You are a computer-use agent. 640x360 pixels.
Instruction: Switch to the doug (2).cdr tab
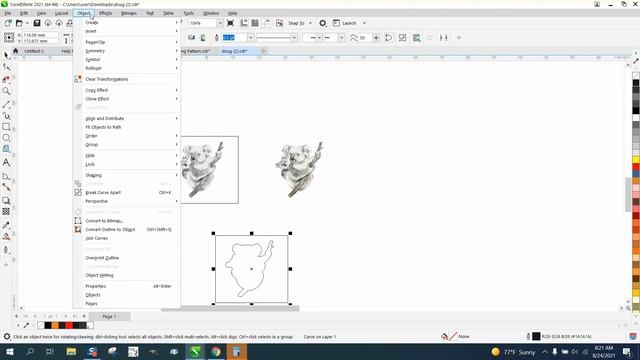click(x=234, y=51)
